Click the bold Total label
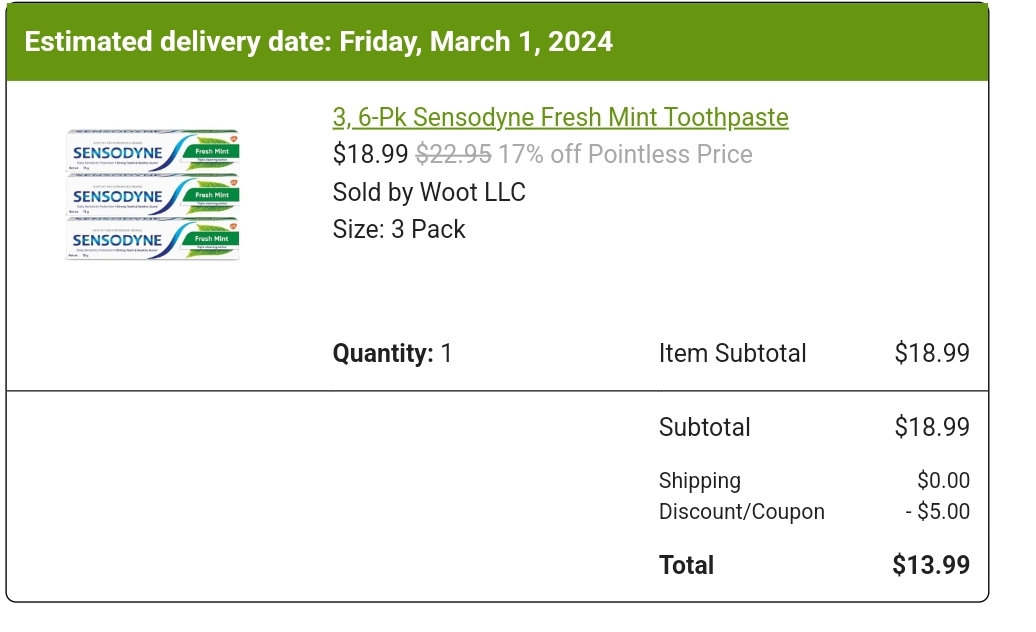Screen dimensions: 1036x632 (x=686, y=565)
